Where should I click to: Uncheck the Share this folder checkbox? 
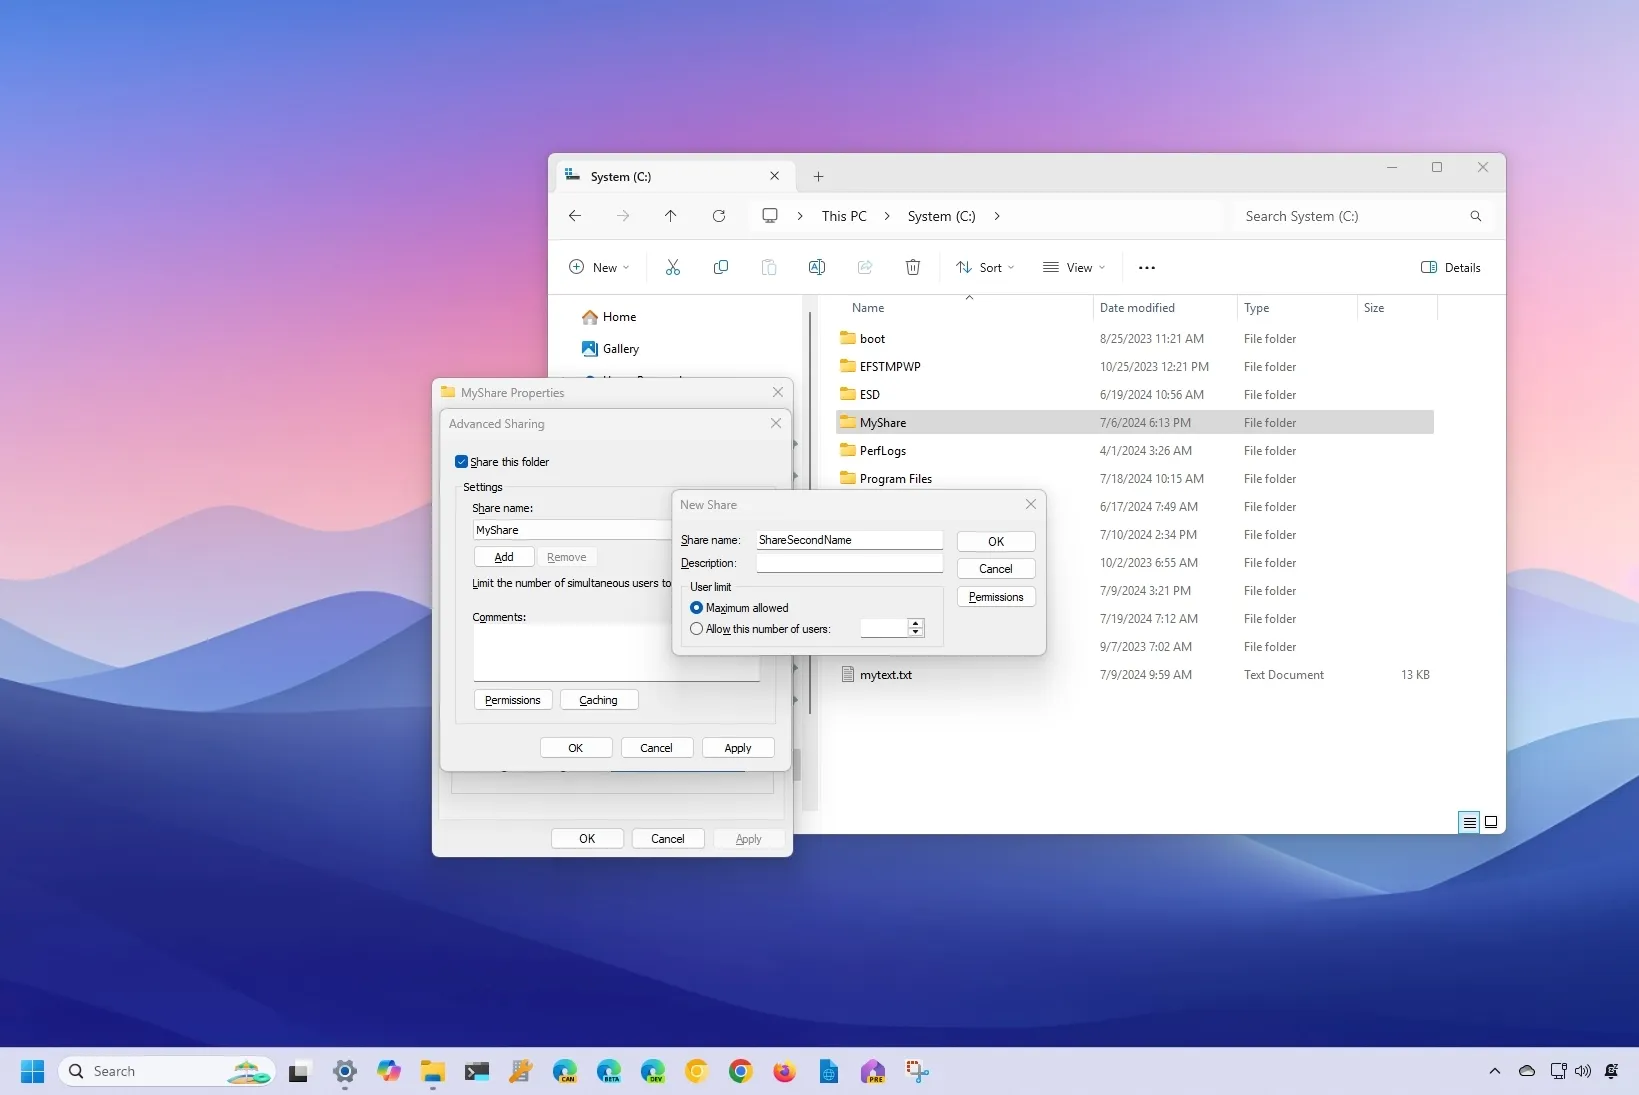coord(462,462)
